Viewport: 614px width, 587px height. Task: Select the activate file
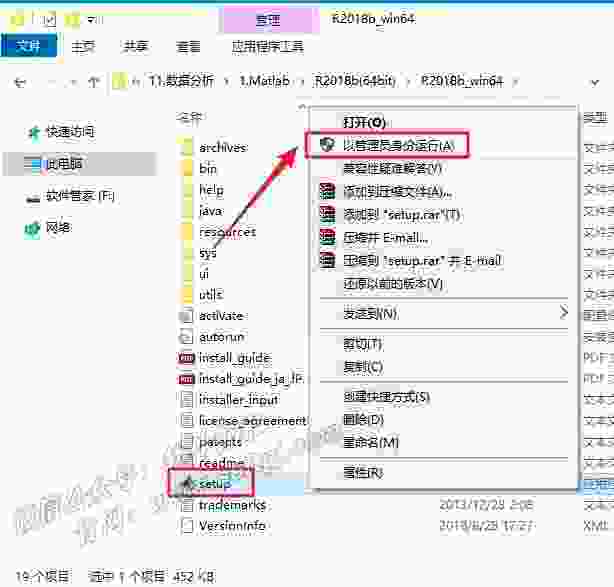(x=221, y=316)
